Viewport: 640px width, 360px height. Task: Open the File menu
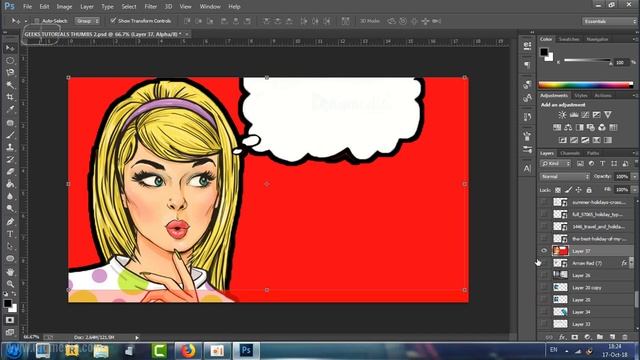pos(27,7)
